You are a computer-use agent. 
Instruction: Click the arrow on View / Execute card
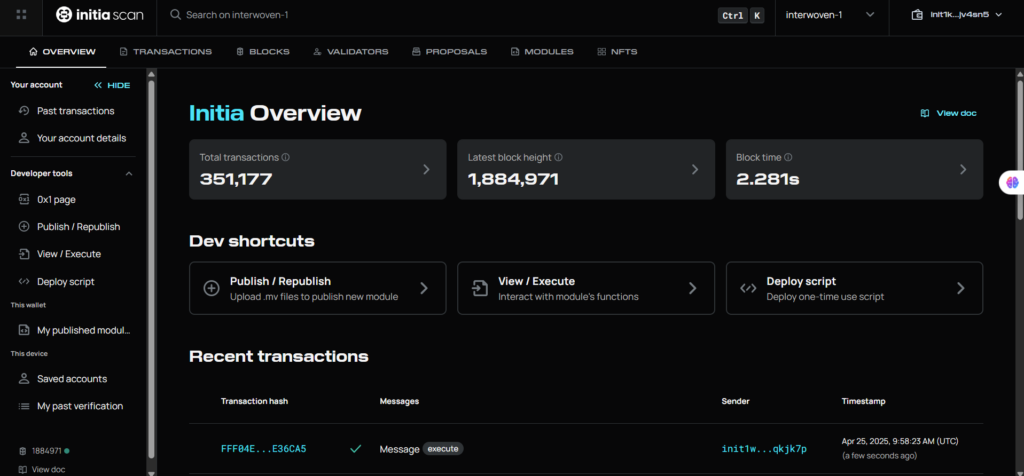pos(692,288)
